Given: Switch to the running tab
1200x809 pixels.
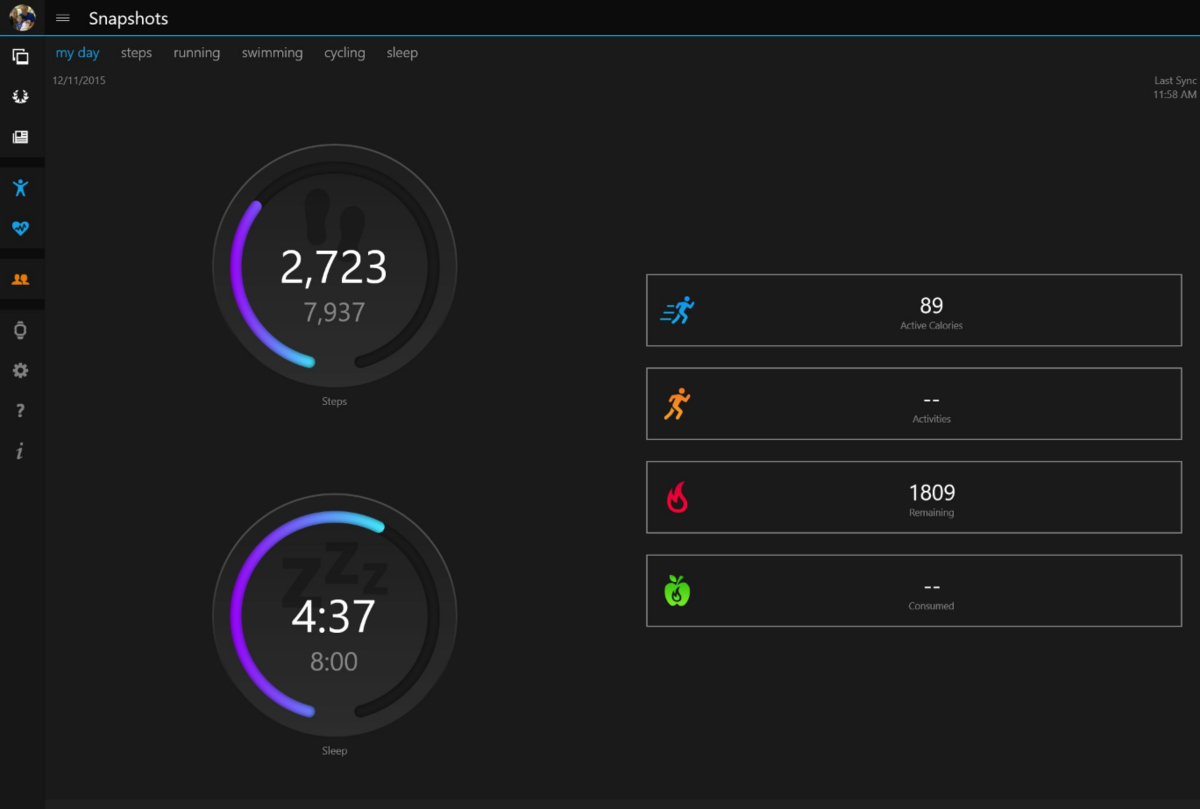Looking at the screenshot, I should [x=196, y=53].
